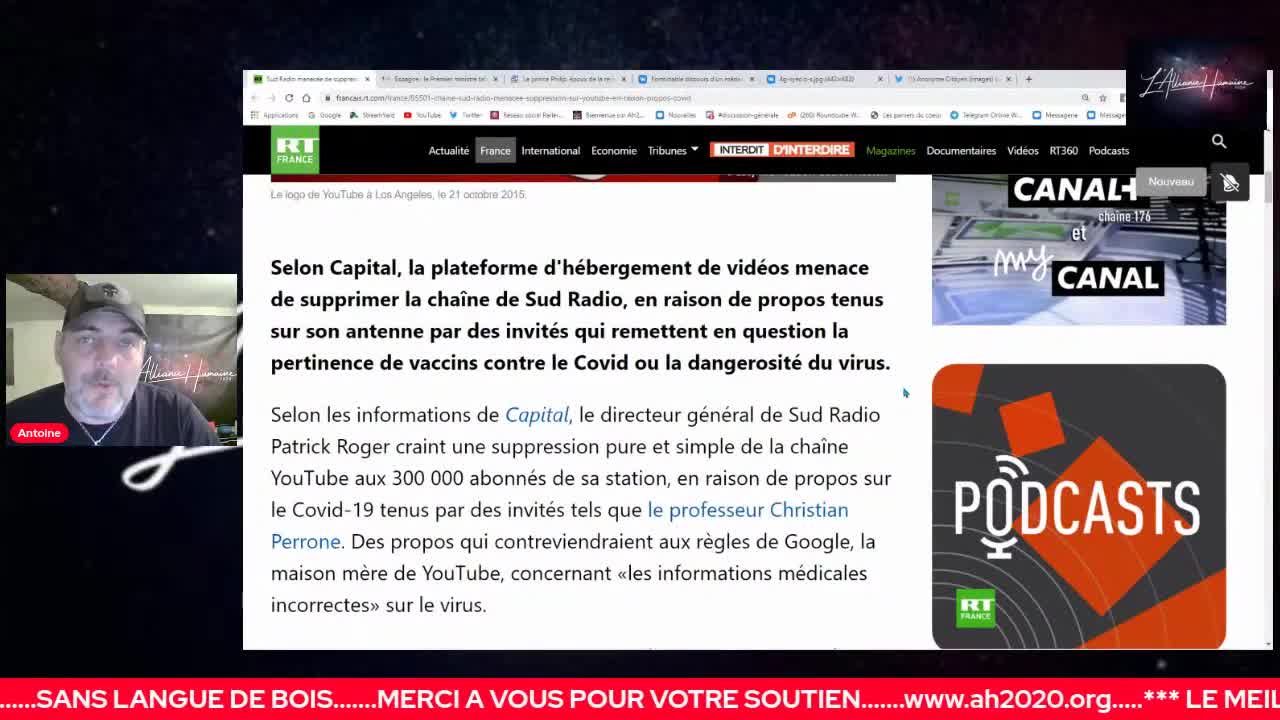The image size is (1280, 720).
Task: Go to the home page icon
Action: [306, 98]
